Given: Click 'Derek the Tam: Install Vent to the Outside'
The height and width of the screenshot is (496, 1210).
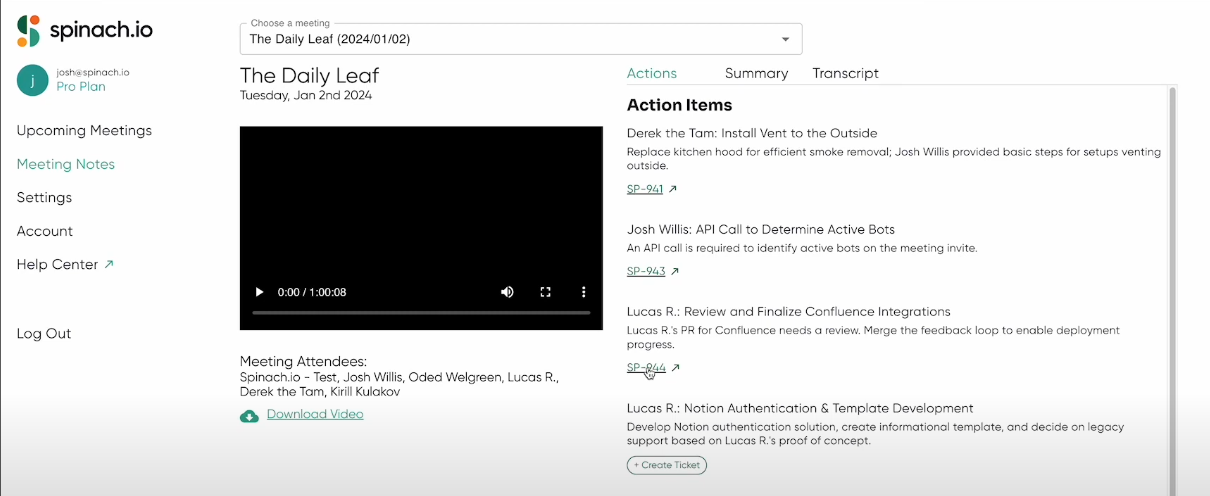Looking at the screenshot, I should (x=752, y=133).
